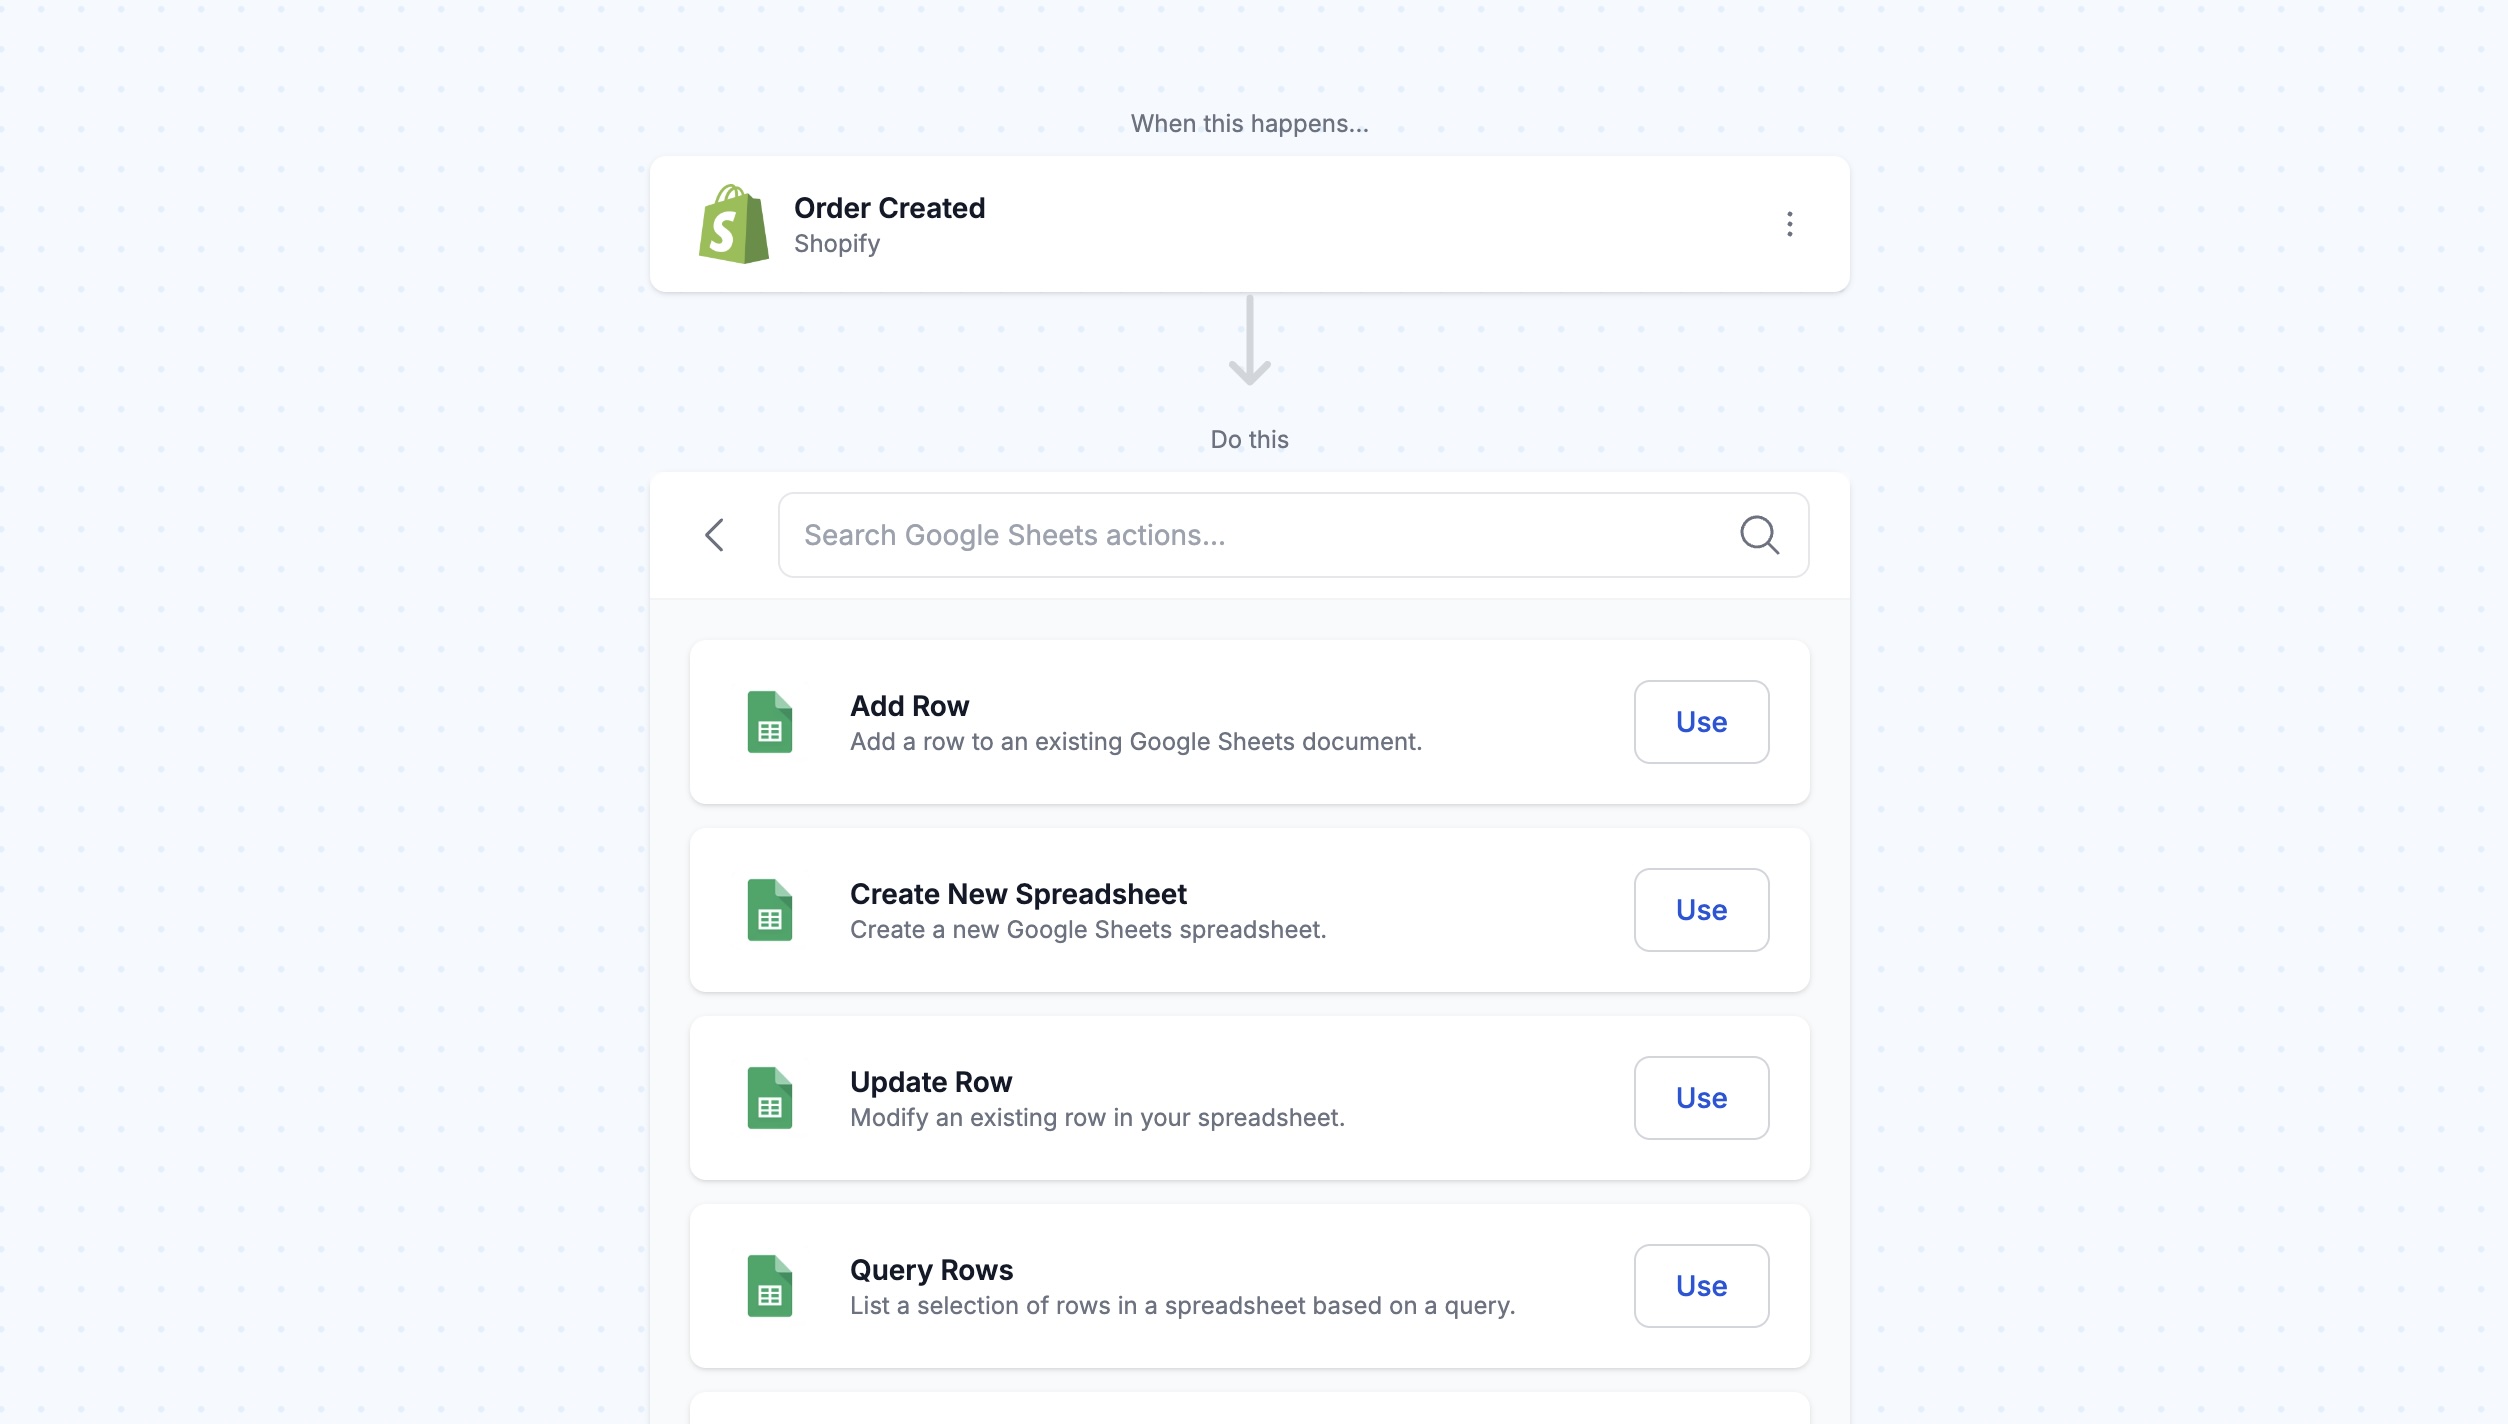The width and height of the screenshot is (2508, 1424).
Task: Select the Query Rows action title
Action: [931, 1270]
